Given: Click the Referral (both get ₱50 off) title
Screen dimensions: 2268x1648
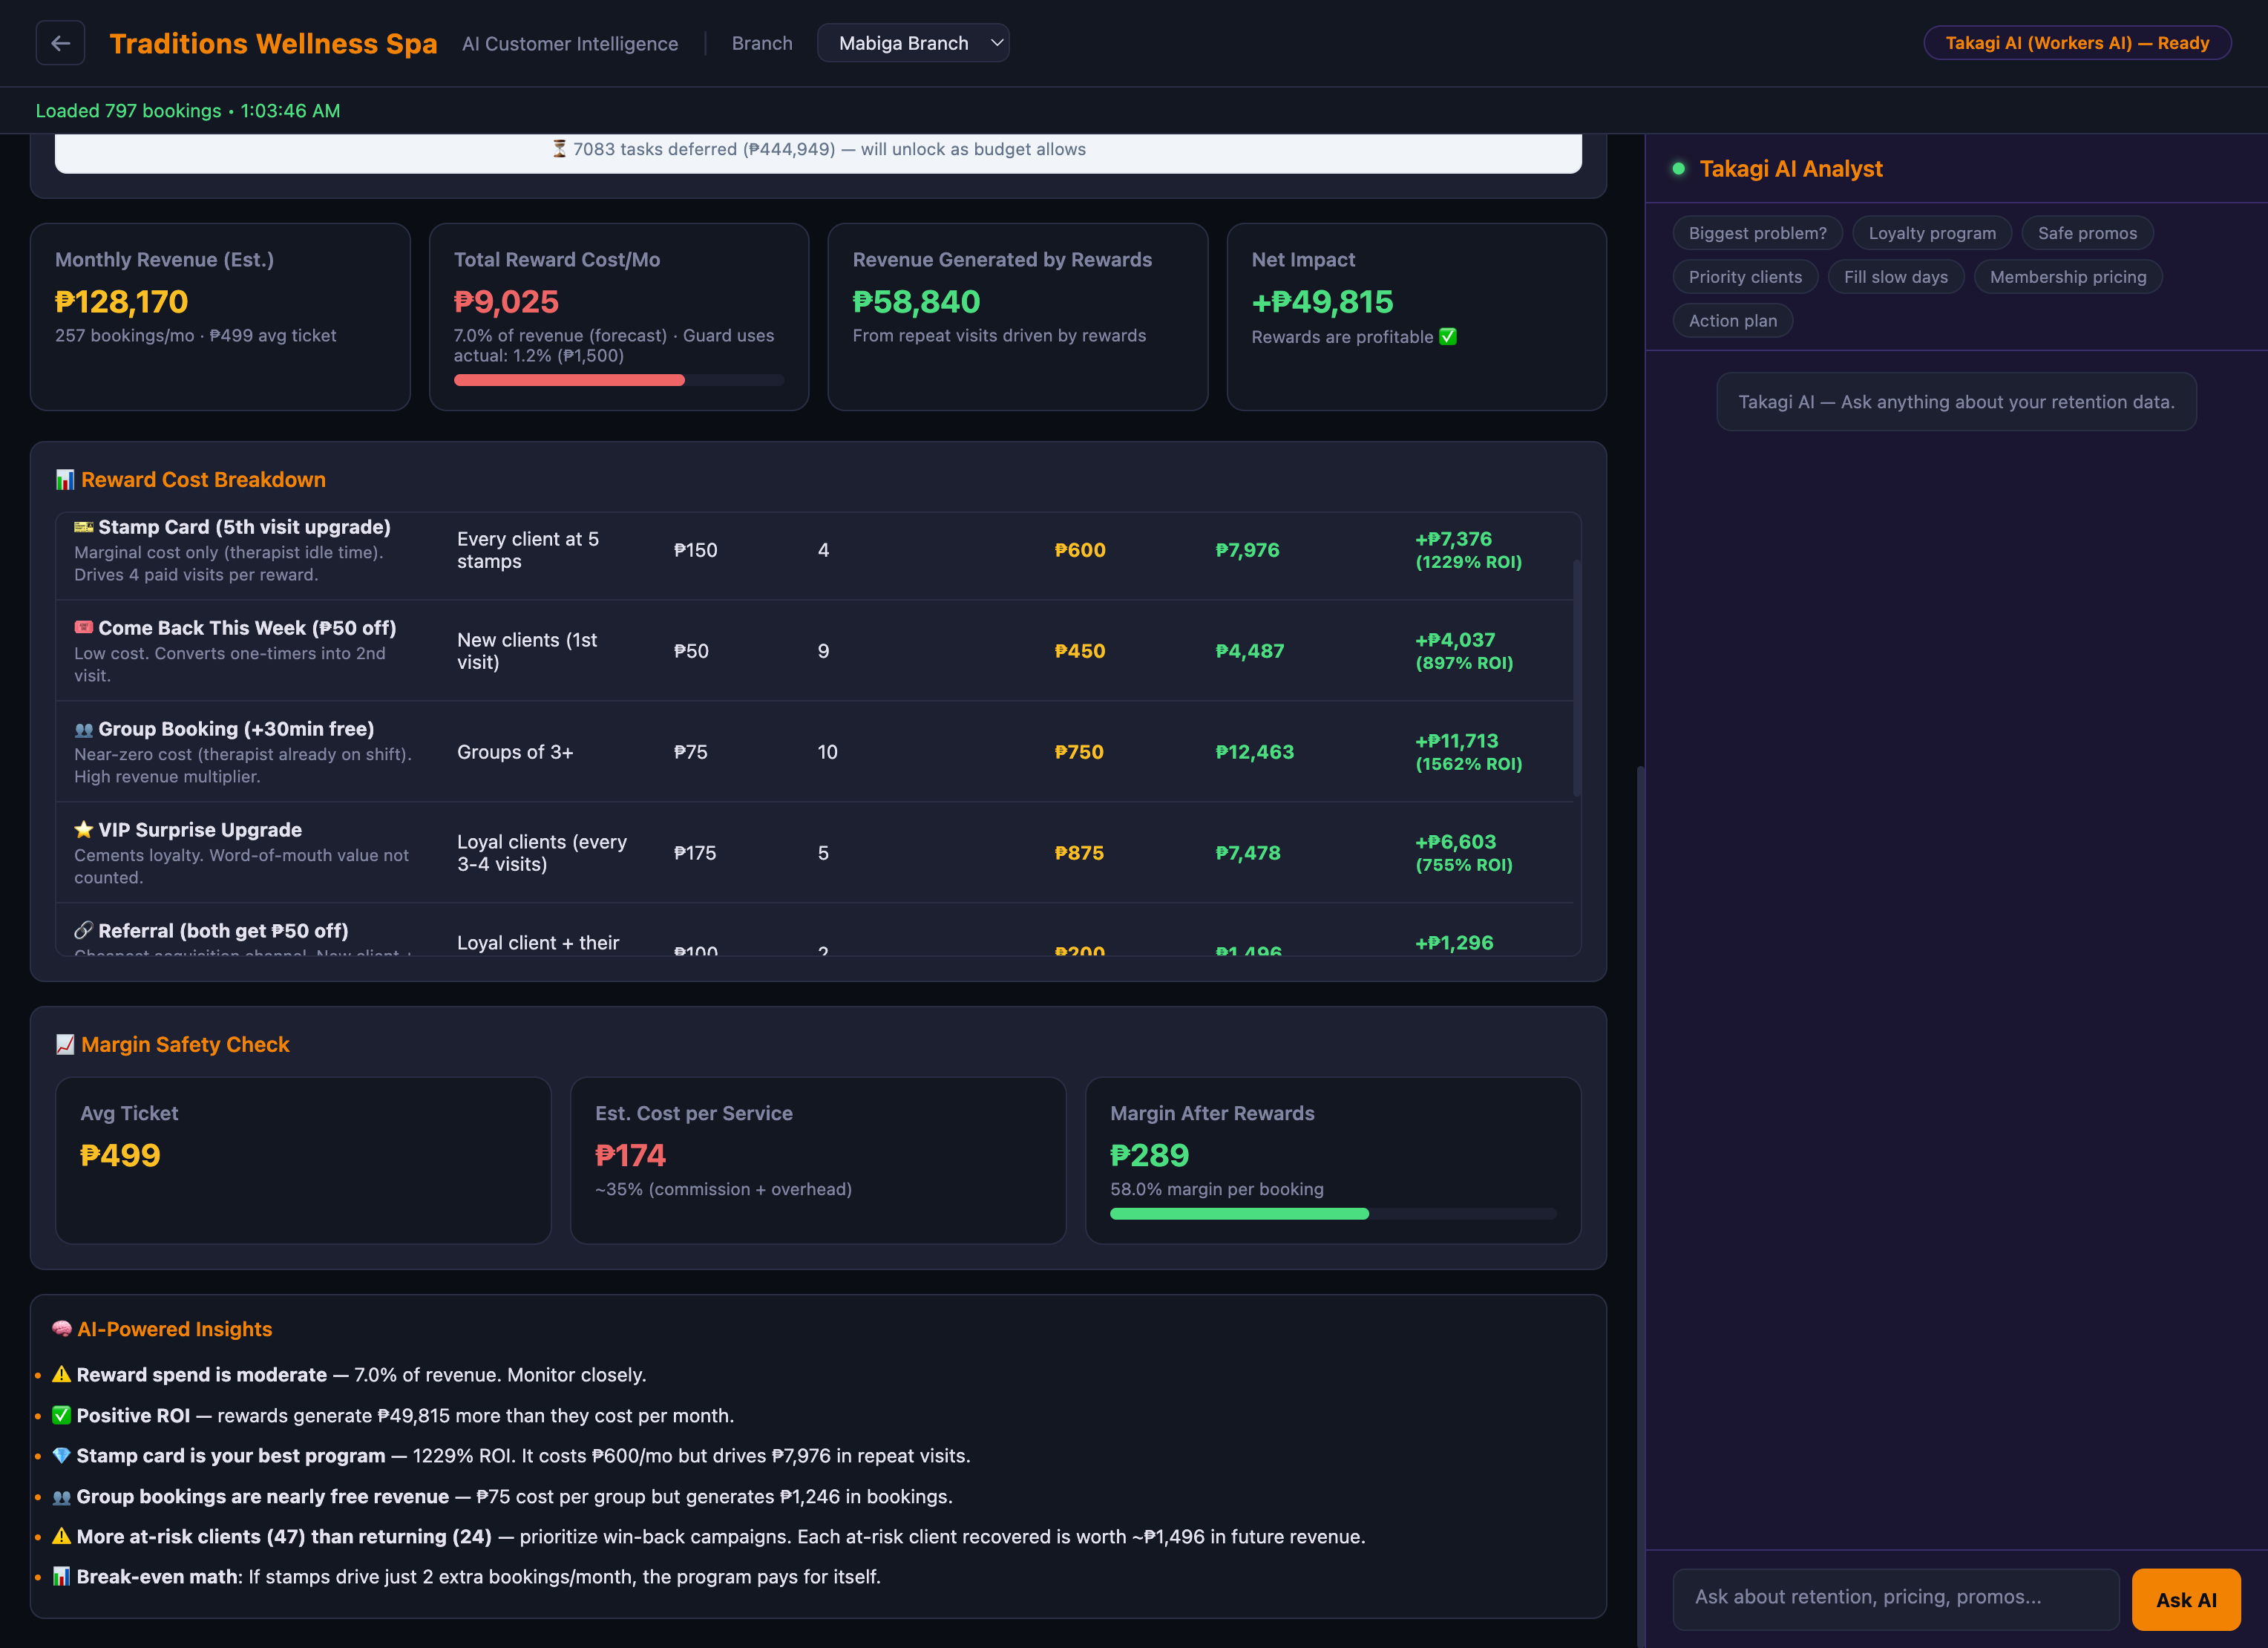Looking at the screenshot, I should pos(223,931).
